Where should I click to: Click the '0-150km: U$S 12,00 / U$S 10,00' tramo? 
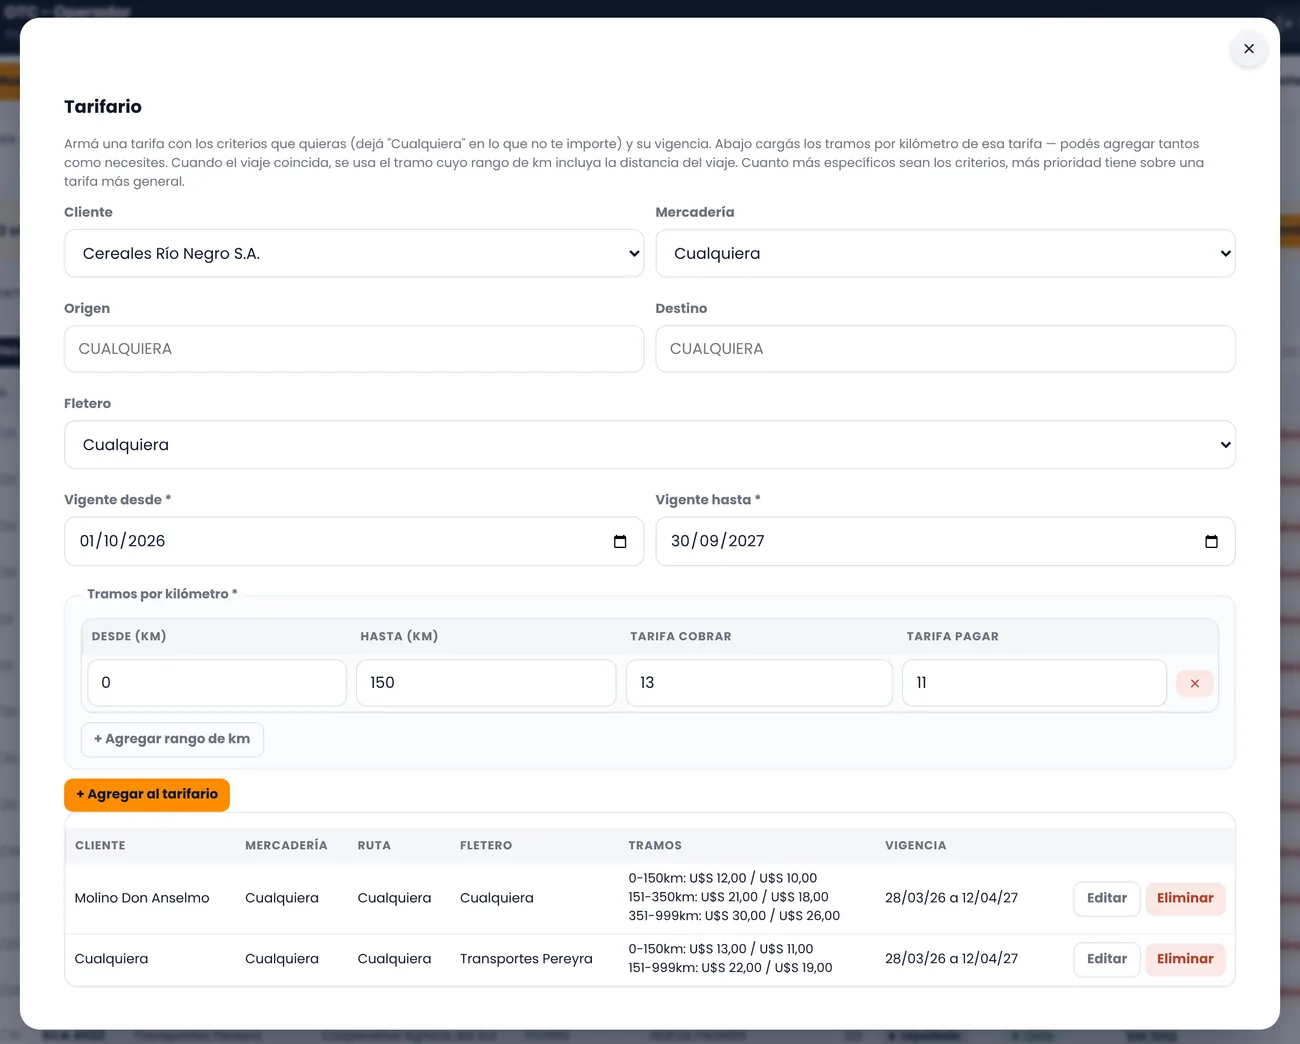tap(723, 878)
